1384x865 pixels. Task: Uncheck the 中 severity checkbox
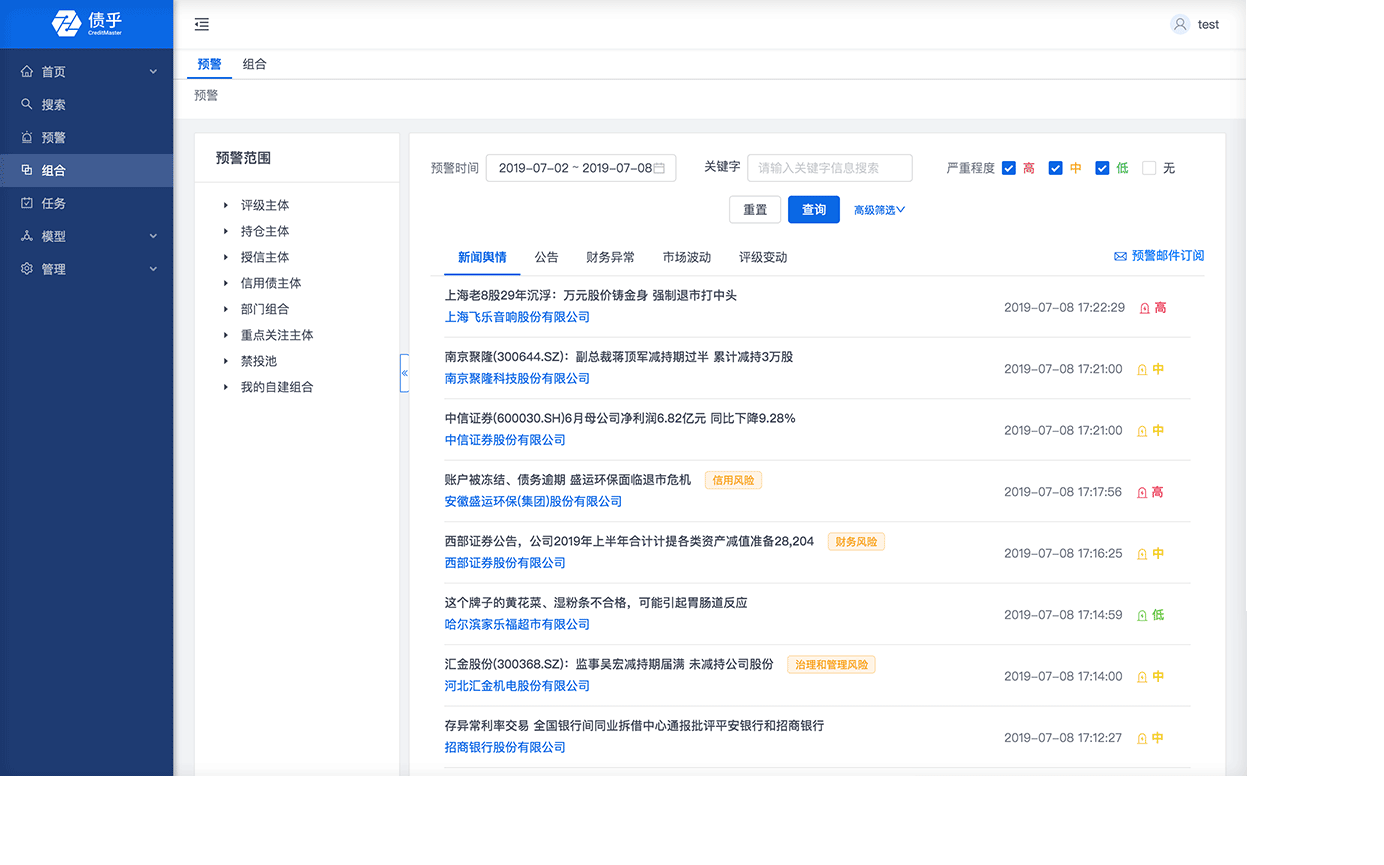click(1055, 168)
